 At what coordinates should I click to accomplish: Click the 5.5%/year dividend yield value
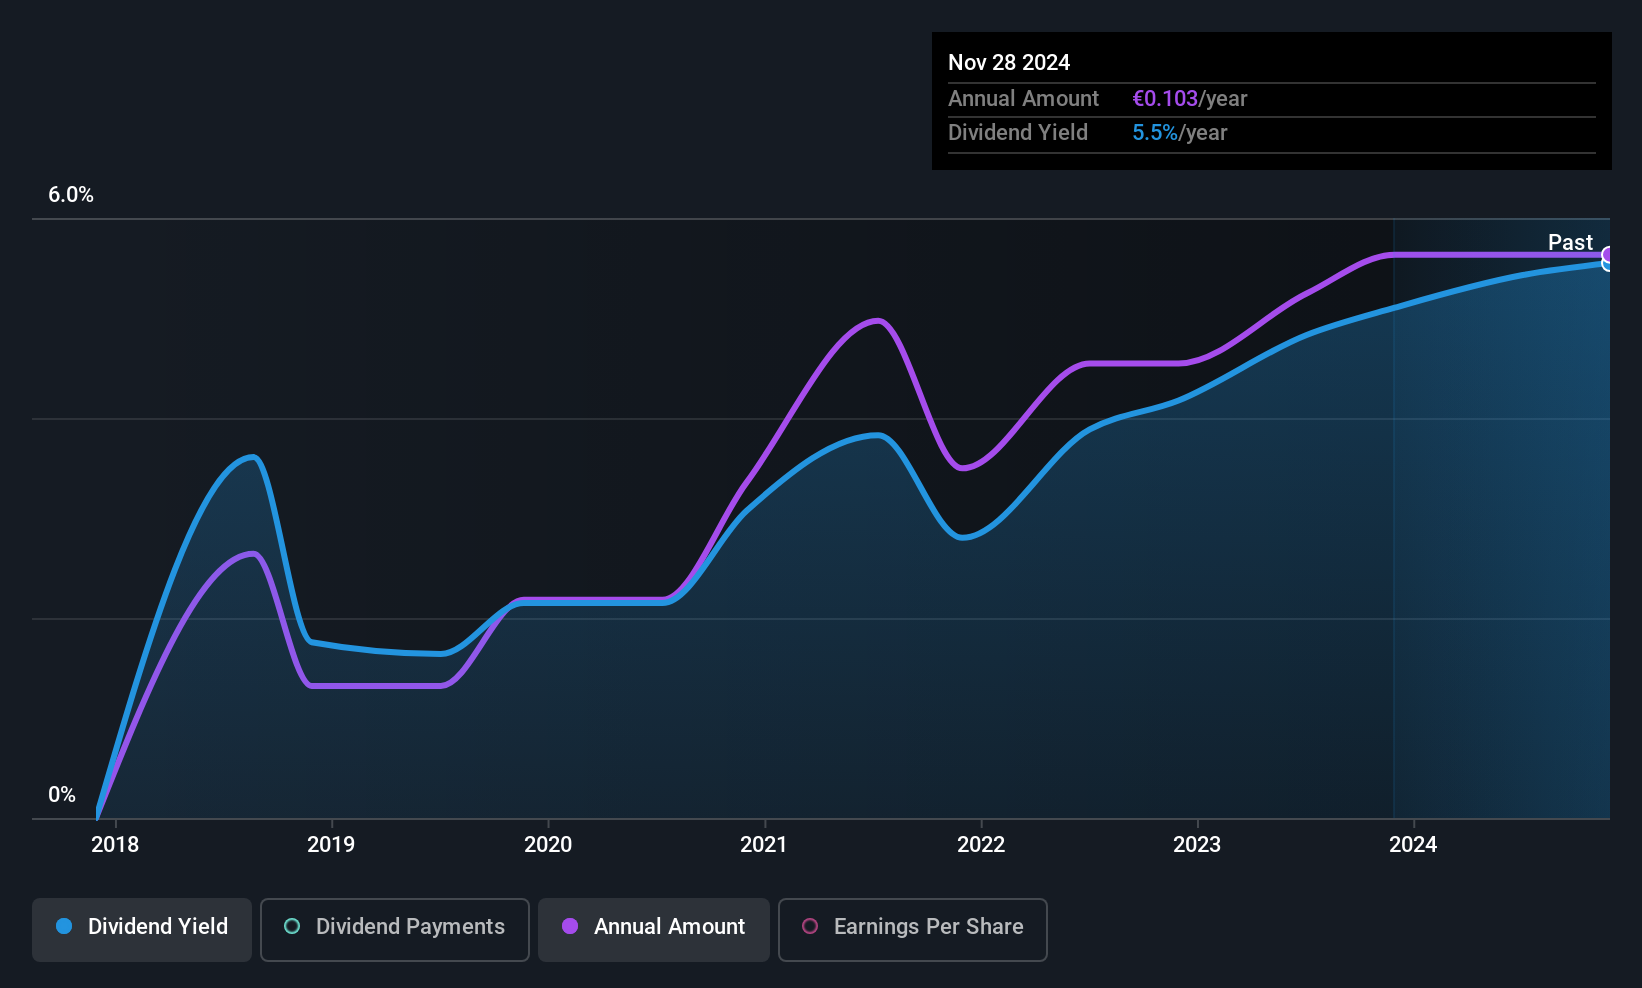1180,133
